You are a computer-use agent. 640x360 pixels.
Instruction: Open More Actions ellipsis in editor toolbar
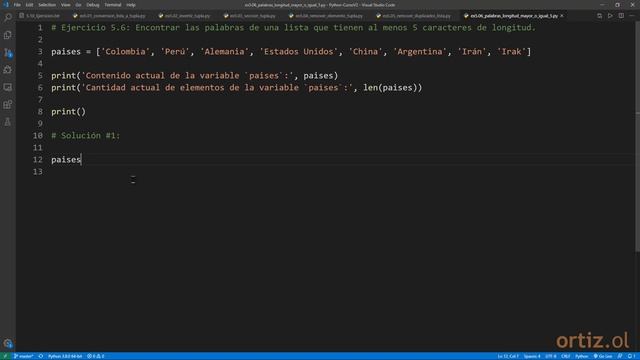click(x=632, y=16)
